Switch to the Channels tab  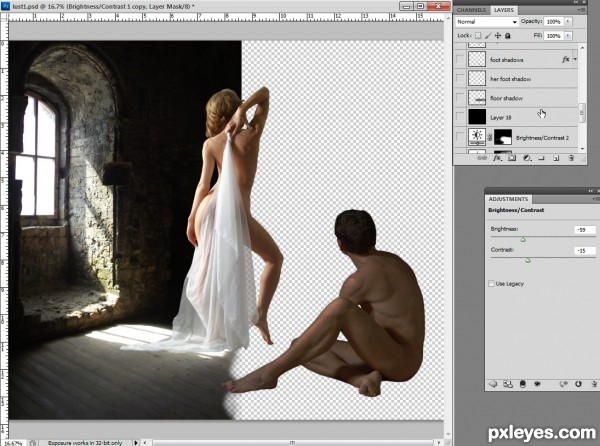click(471, 10)
